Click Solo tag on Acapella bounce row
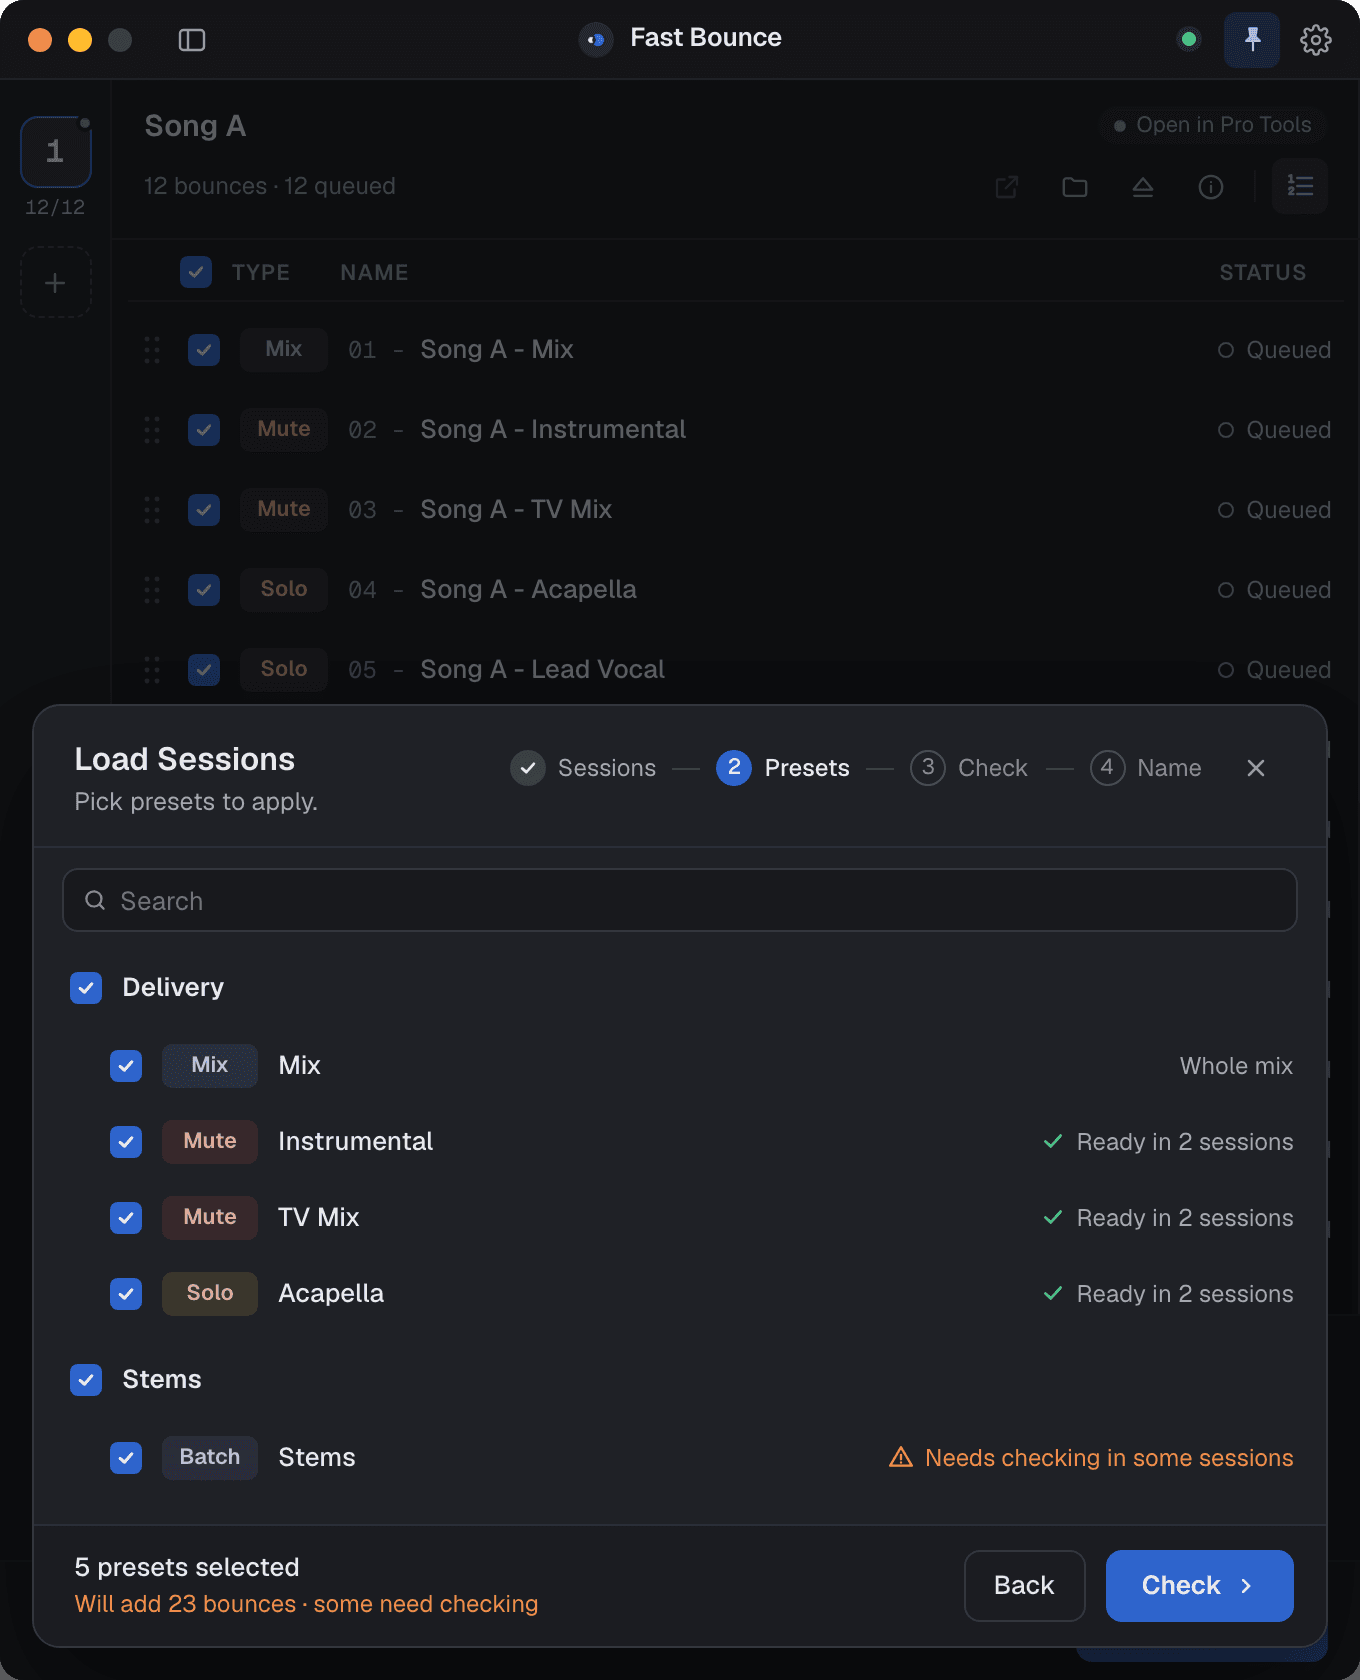This screenshot has width=1360, height=1680. coord(284,590)
